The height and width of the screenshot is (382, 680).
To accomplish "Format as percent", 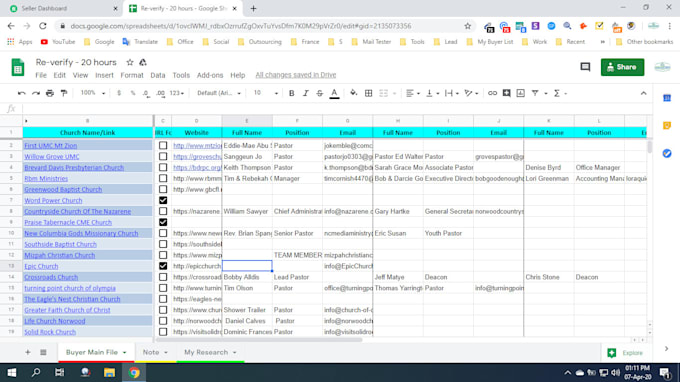I will [133, 93].
